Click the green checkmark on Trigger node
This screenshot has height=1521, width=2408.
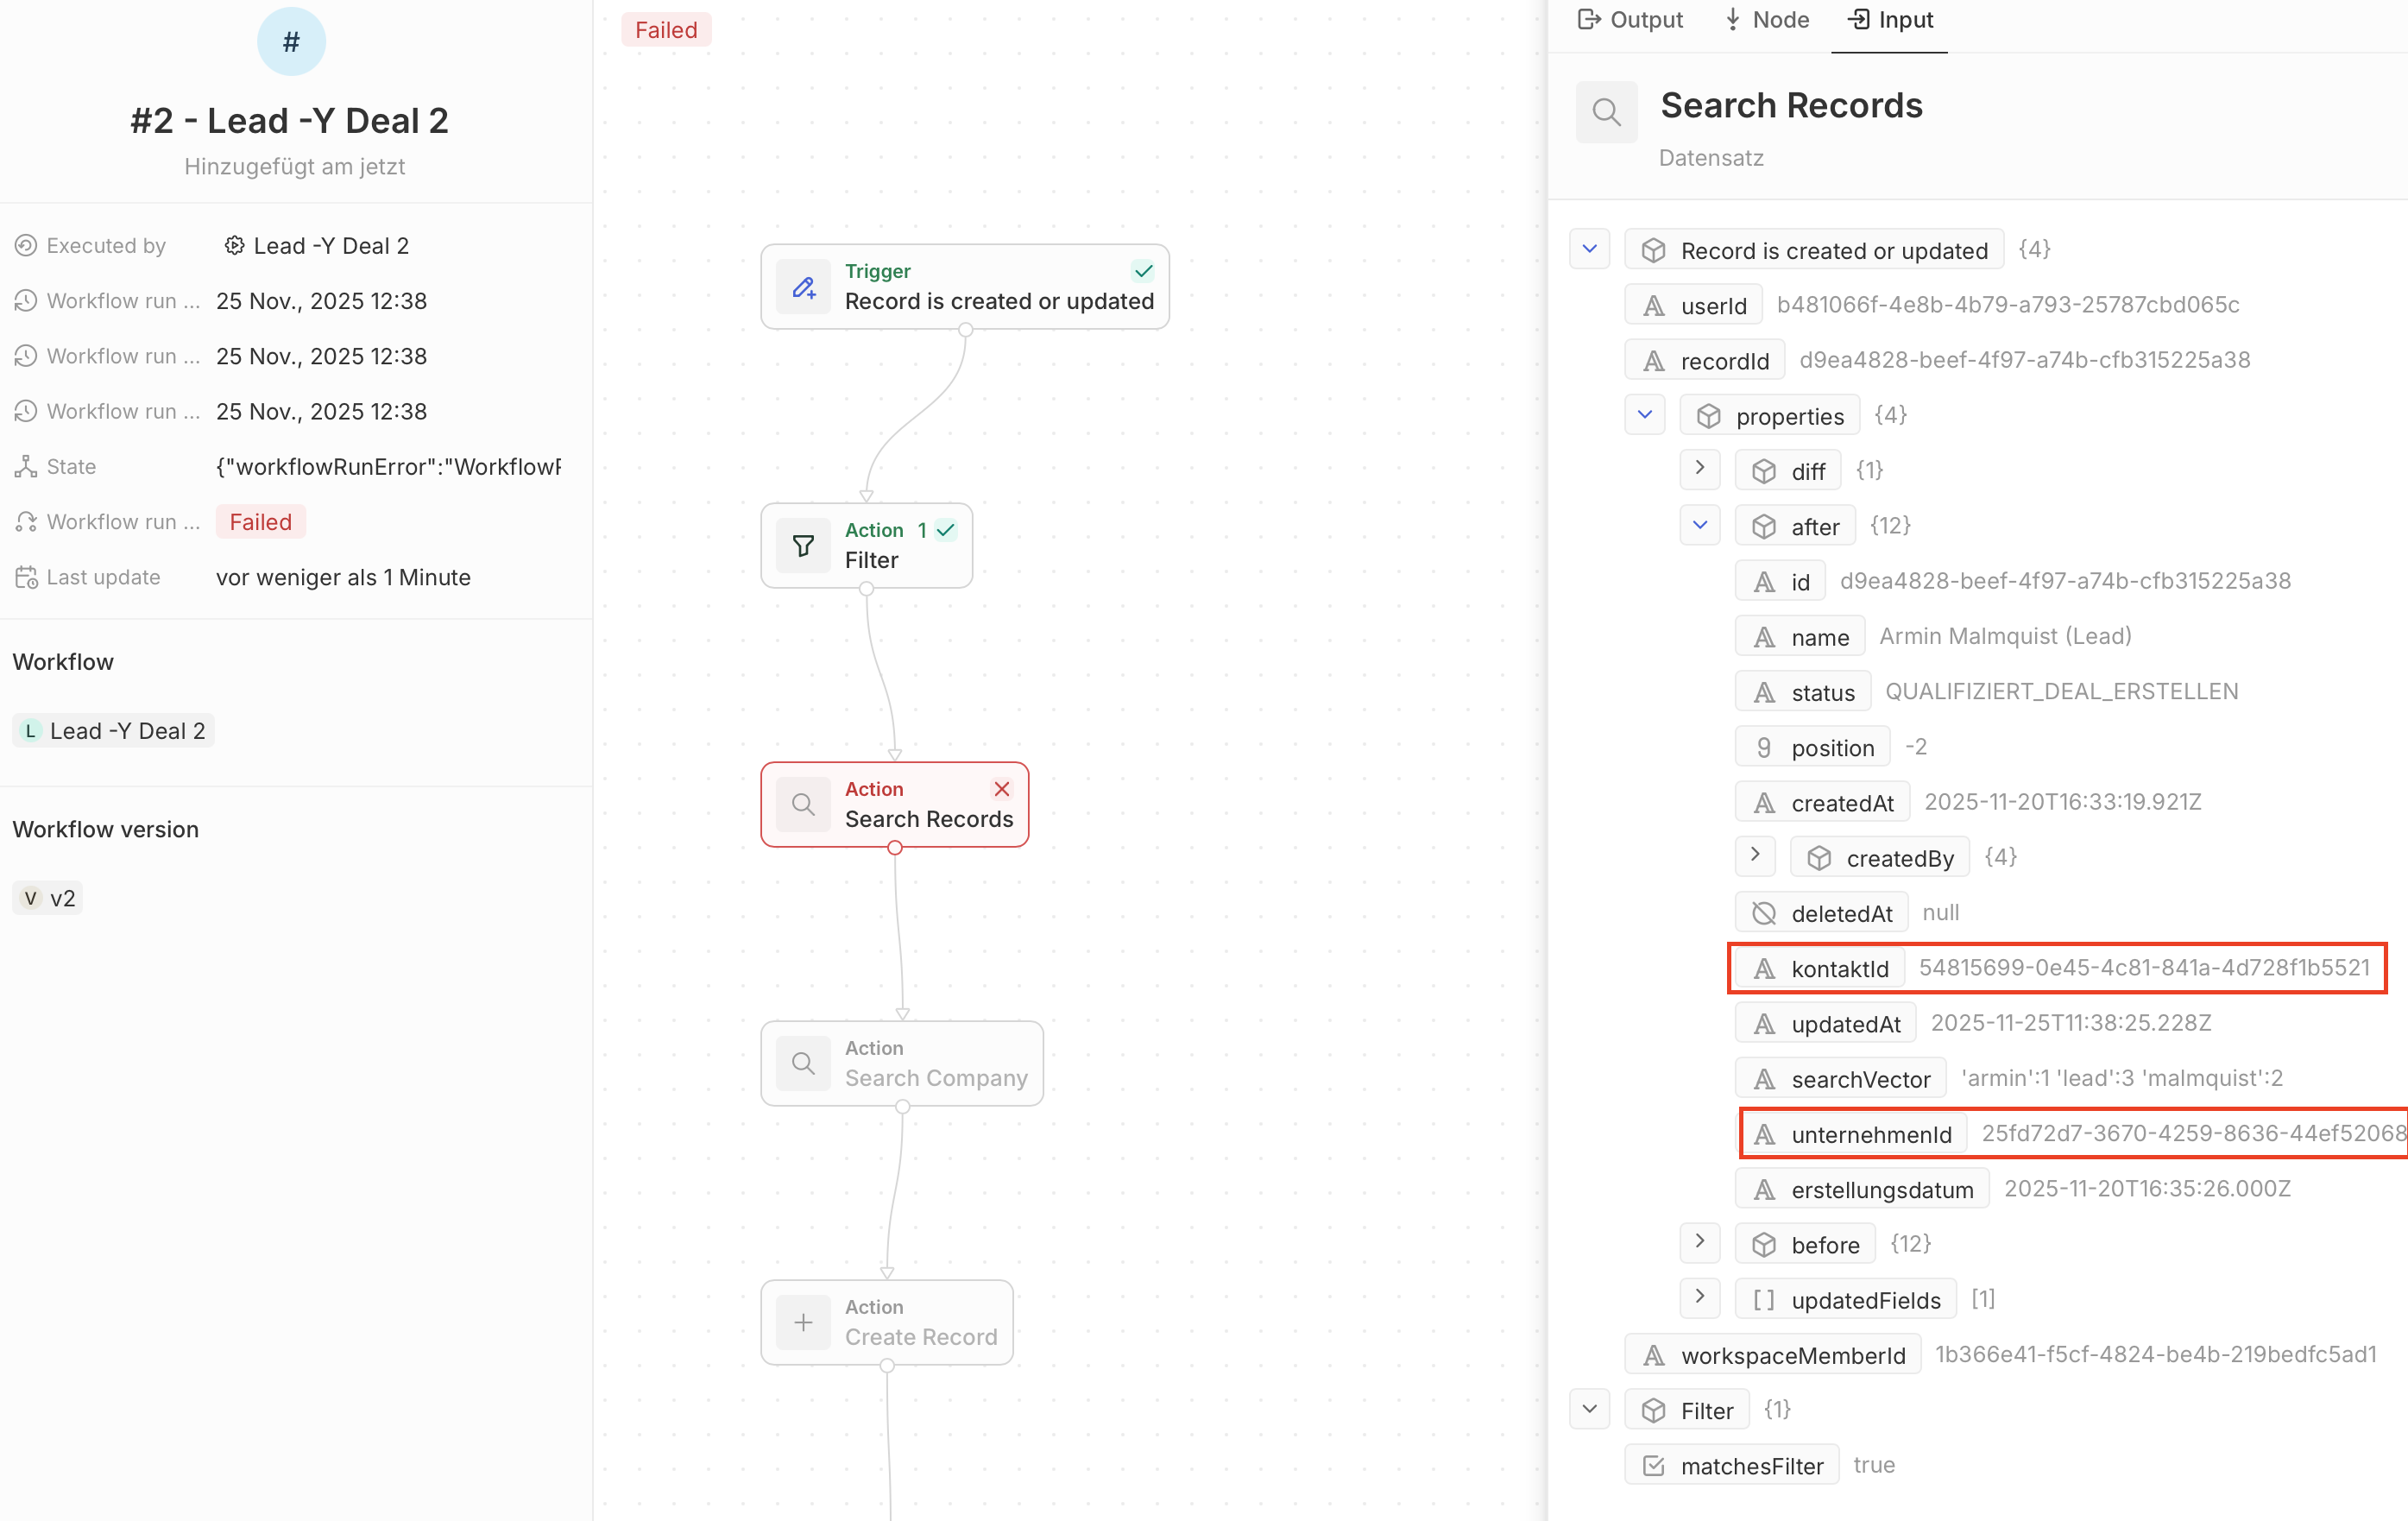click(1143, 271)
